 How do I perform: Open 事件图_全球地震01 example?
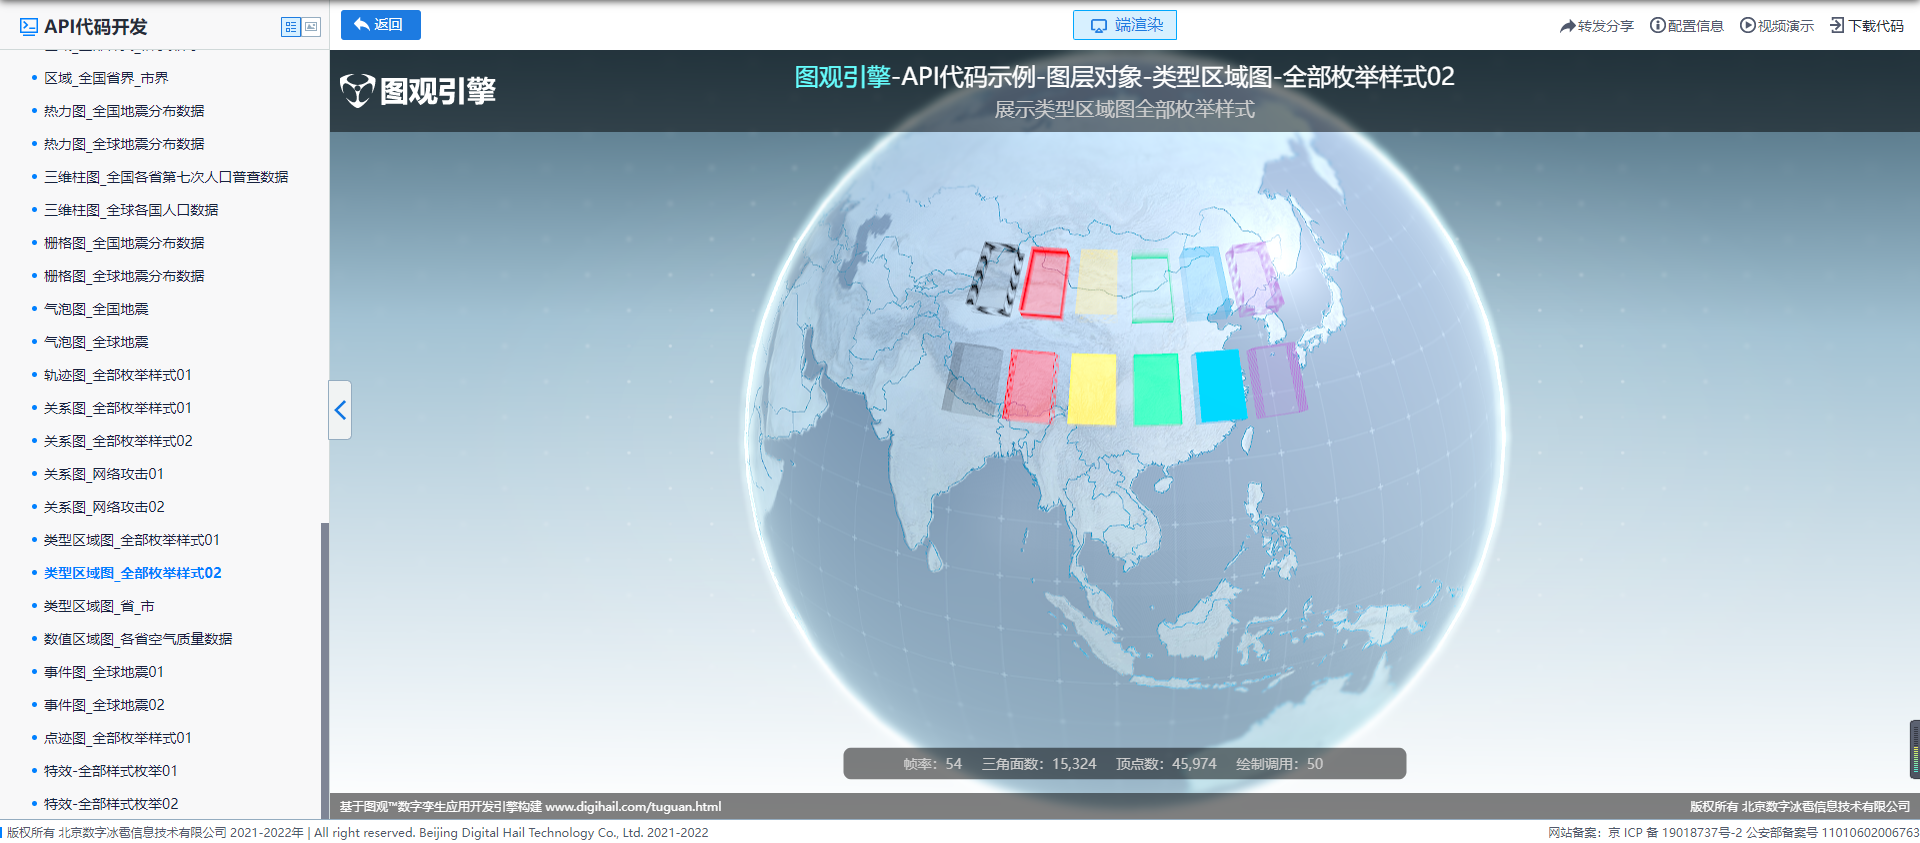104,672
